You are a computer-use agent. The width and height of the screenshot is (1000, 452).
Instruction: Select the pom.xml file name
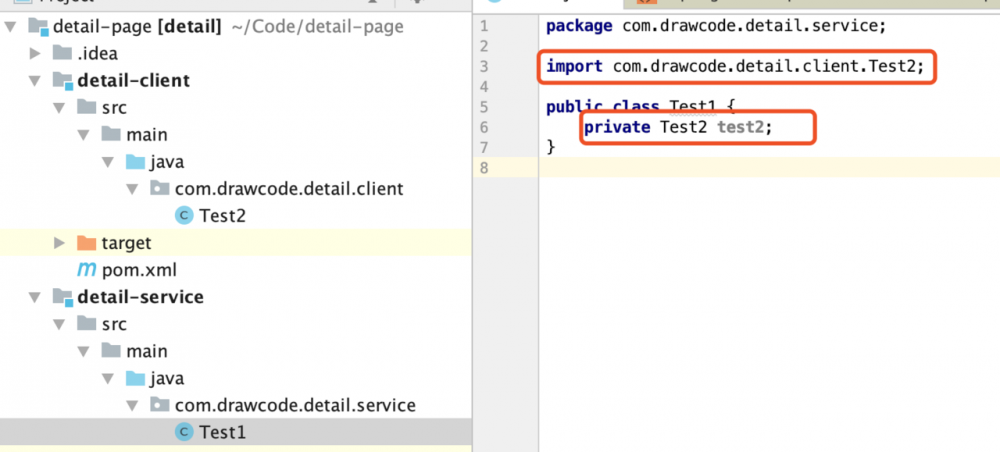point(139,270)
